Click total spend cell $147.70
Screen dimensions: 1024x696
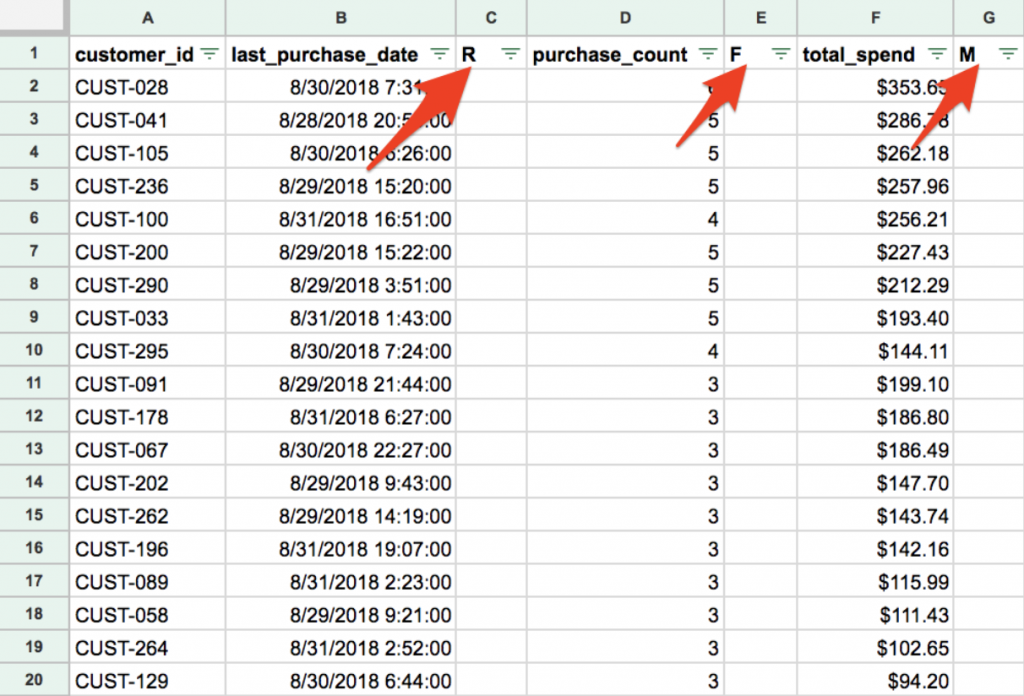click(875, 482)
